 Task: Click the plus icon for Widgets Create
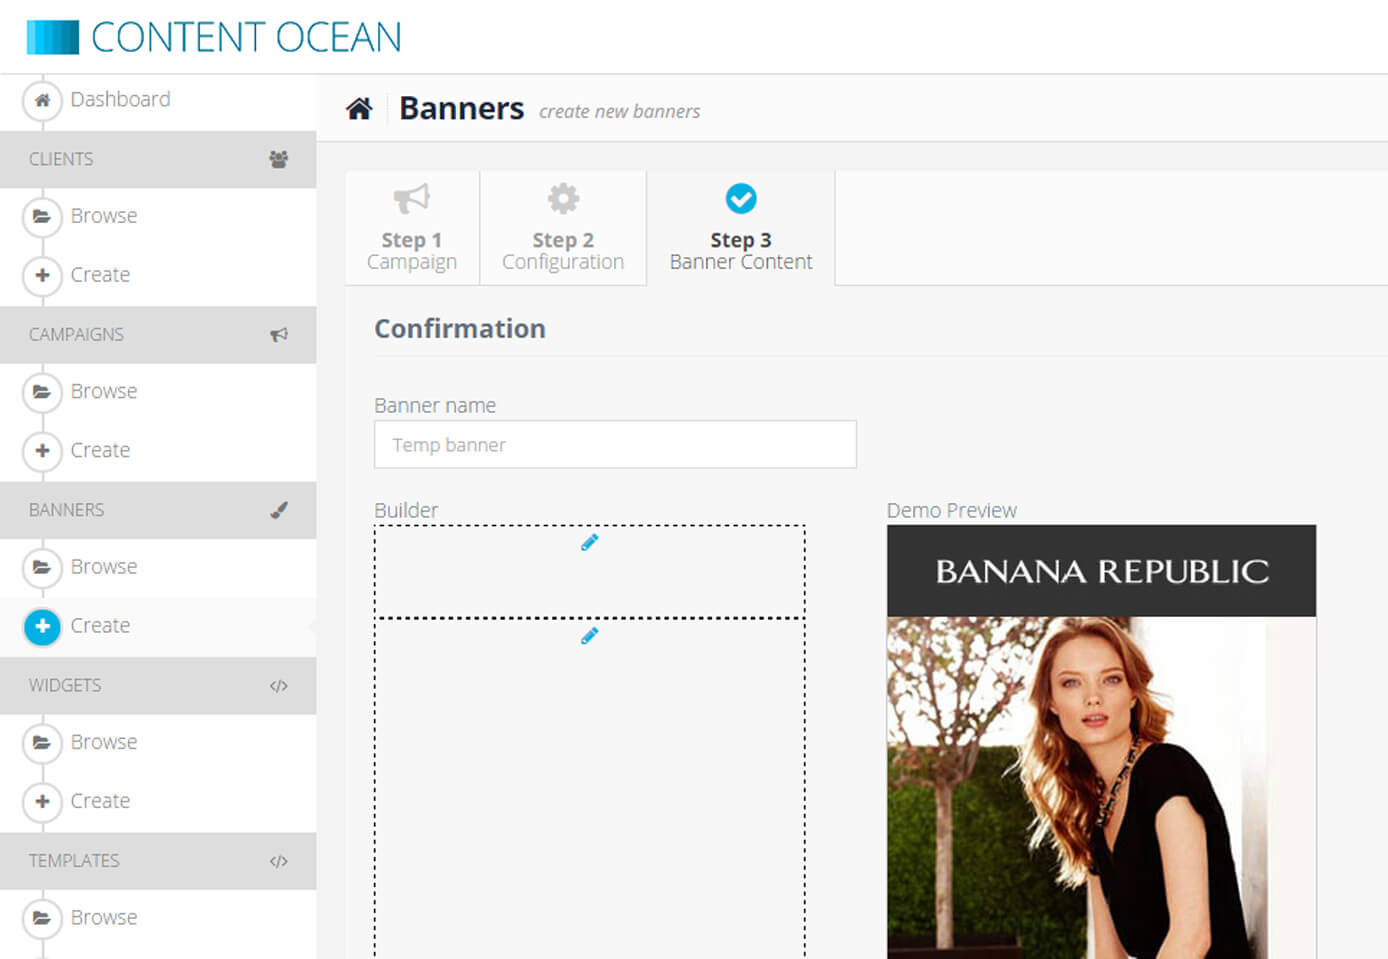pyautogui.click(x=42, y=801)
